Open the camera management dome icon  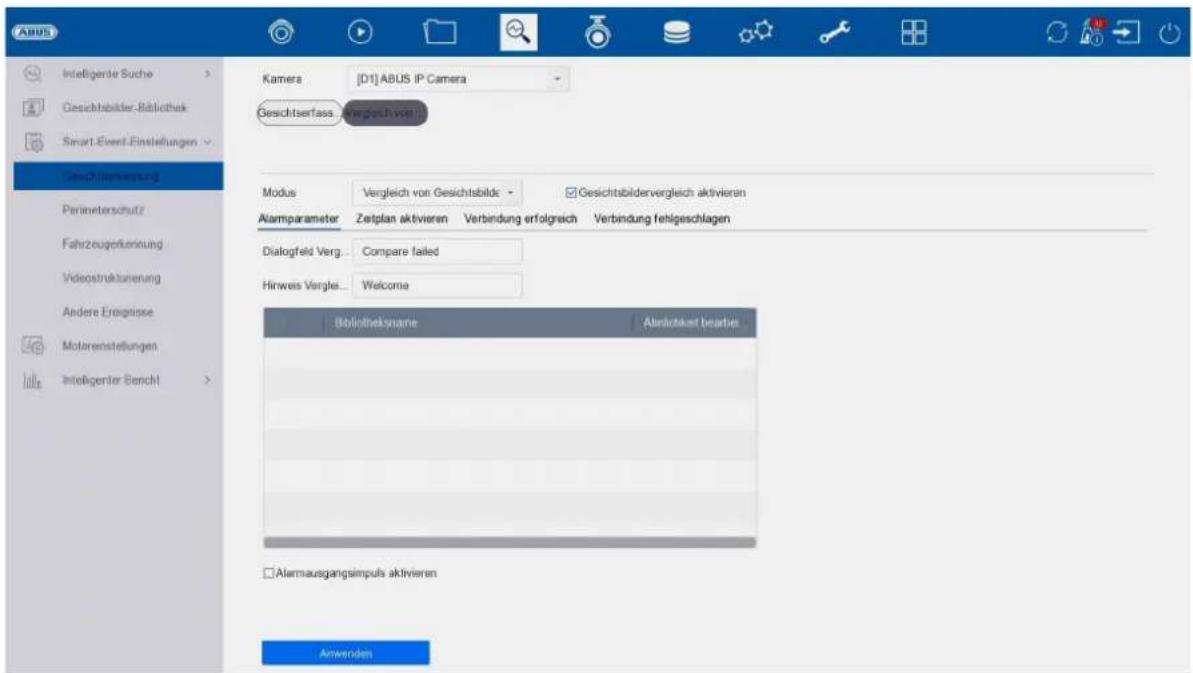click(597, 32)
